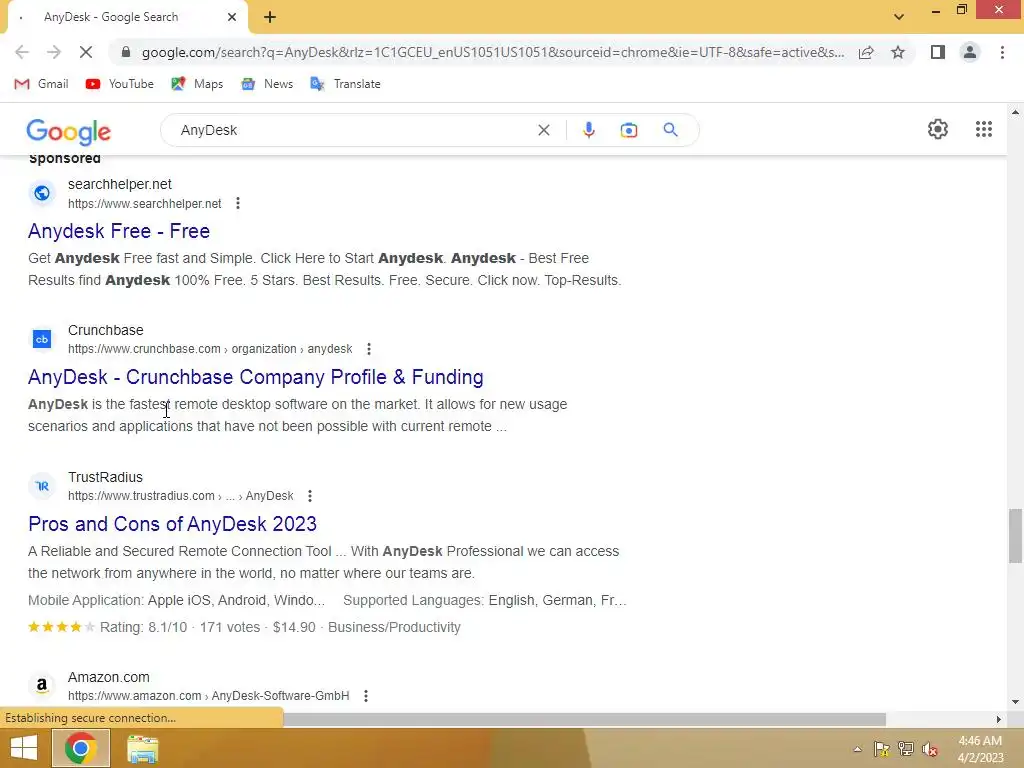Open News bookmark
The width and height of the screenshot is (1024, 768).
coord(266,84)
